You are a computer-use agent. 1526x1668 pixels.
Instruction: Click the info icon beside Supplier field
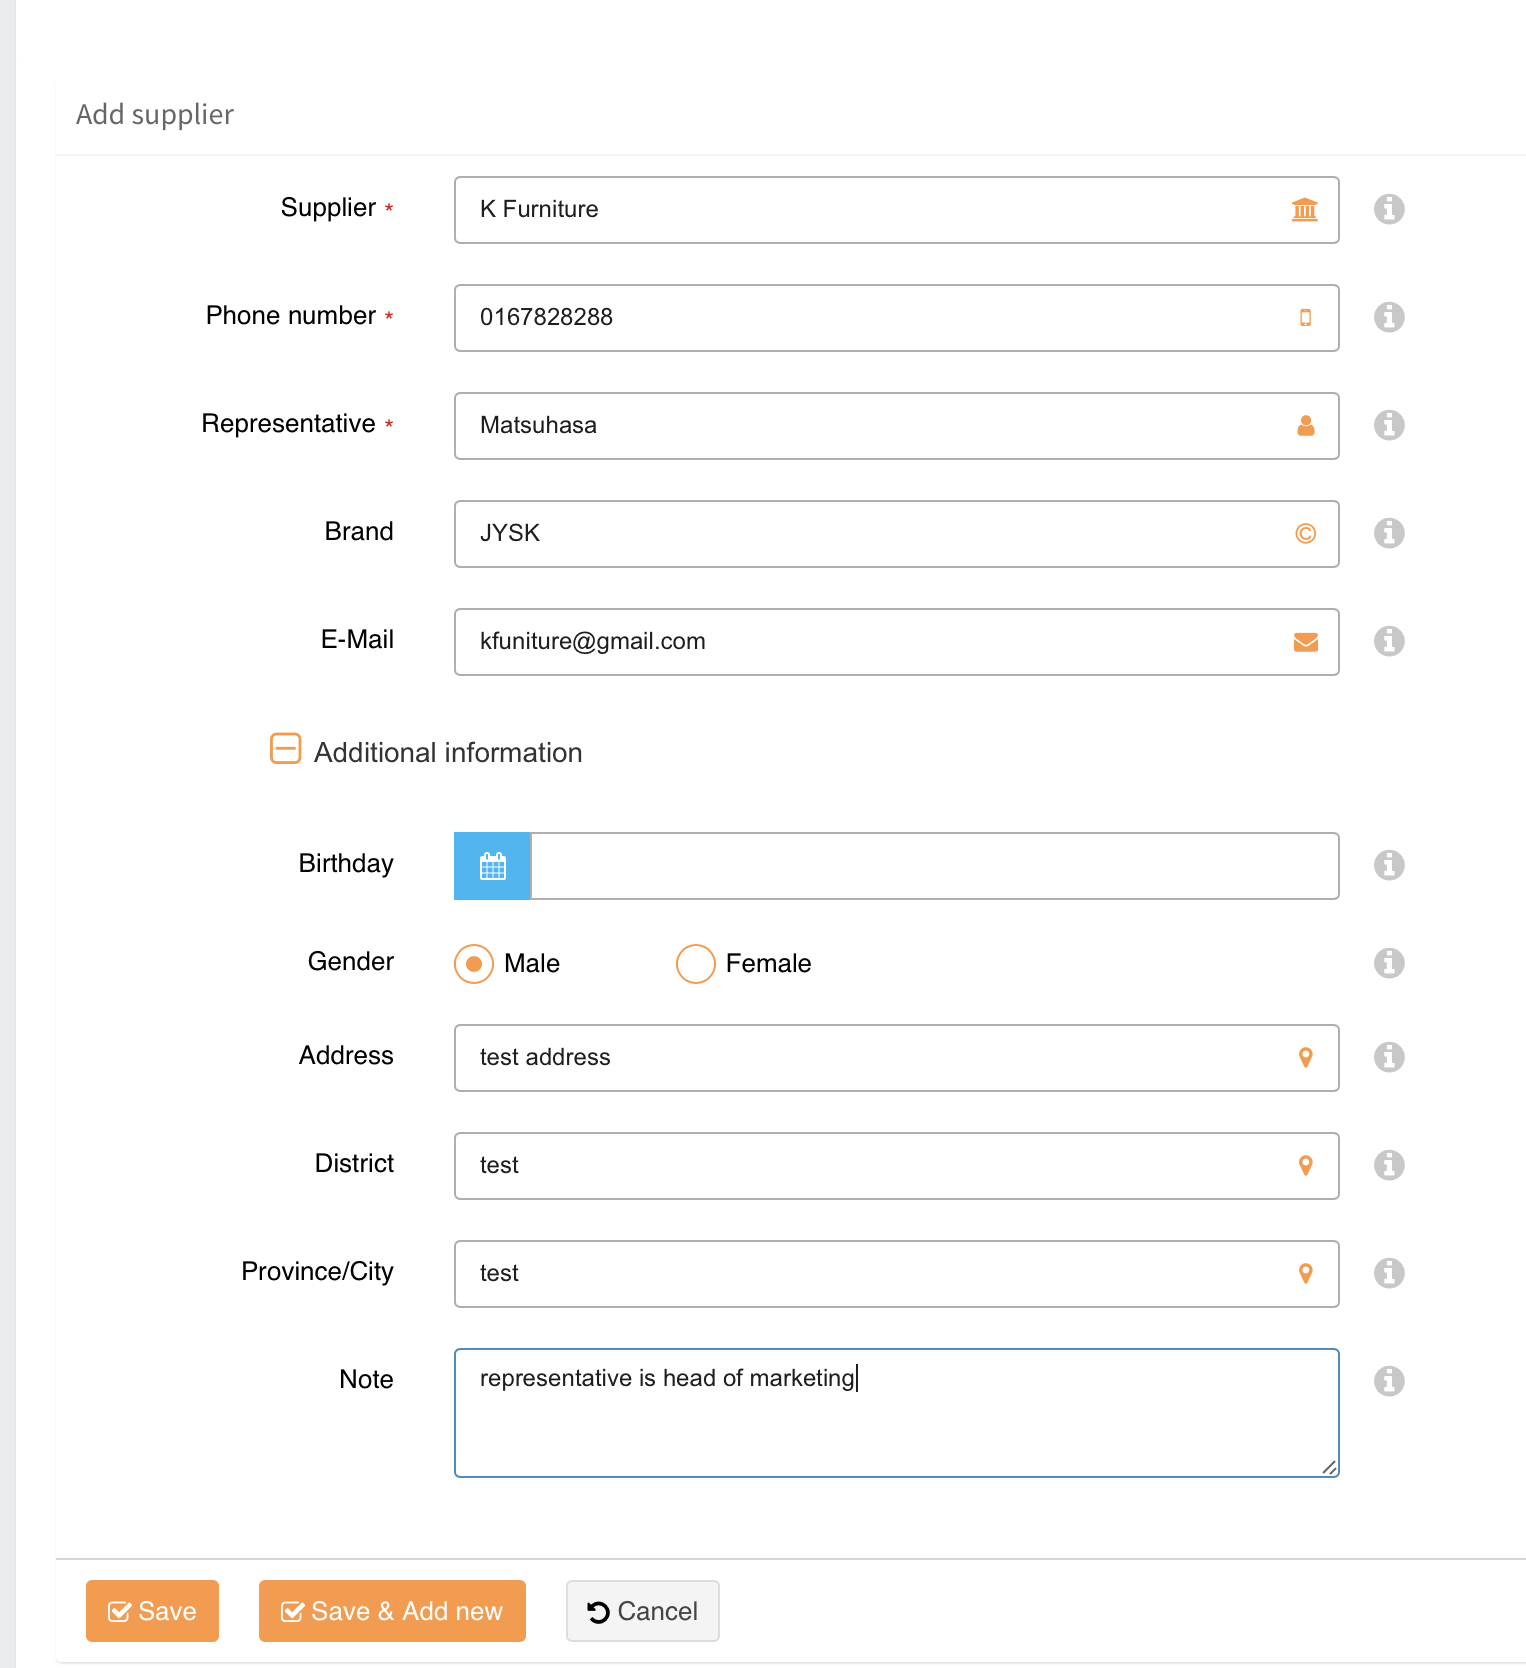pos(1389,209)
